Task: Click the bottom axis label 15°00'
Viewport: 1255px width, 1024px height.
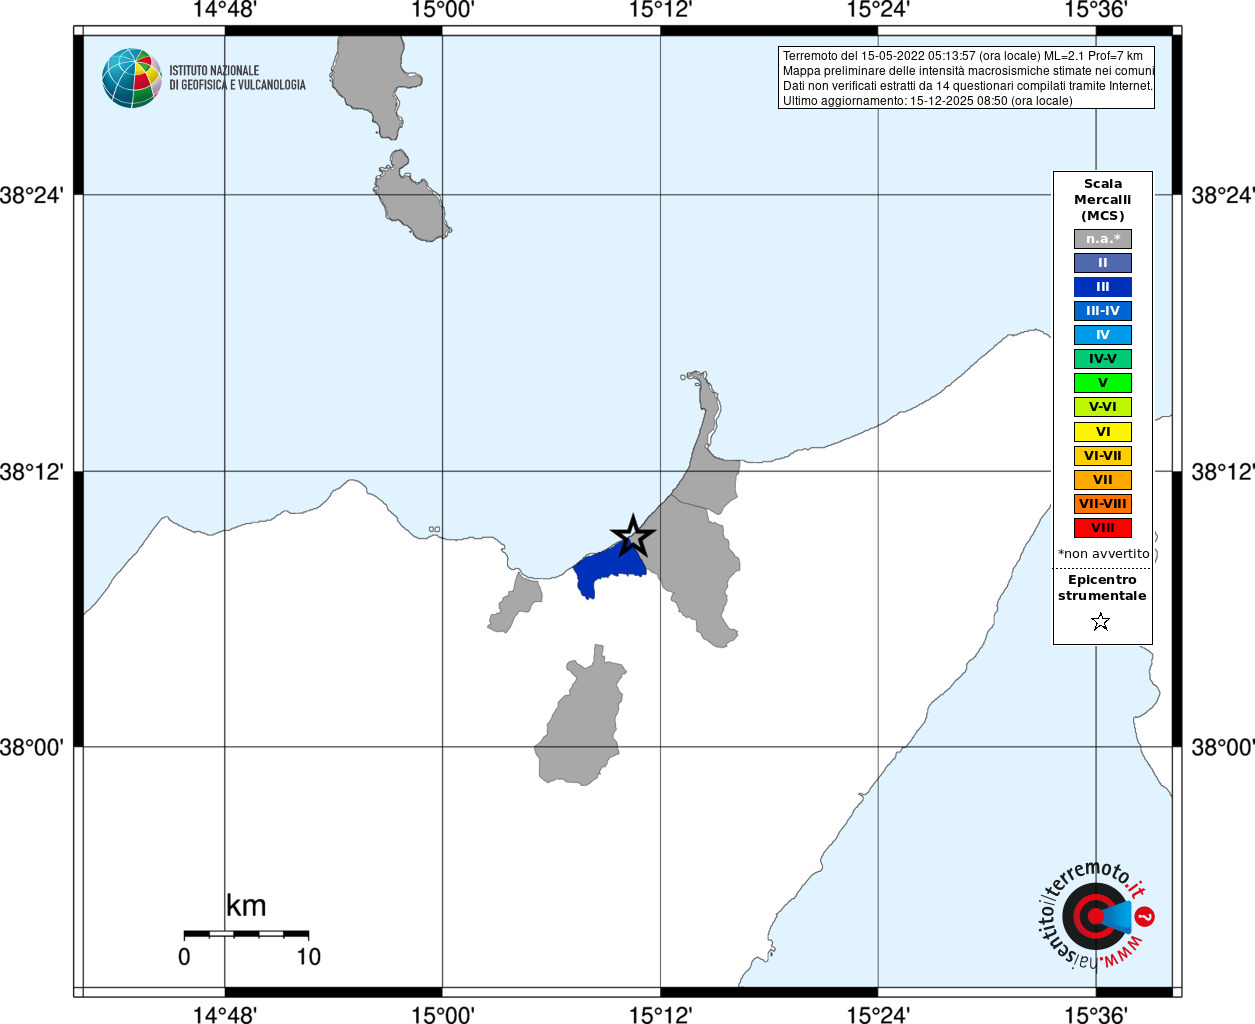Action: pyautogui.click(x=443, y=1014)
